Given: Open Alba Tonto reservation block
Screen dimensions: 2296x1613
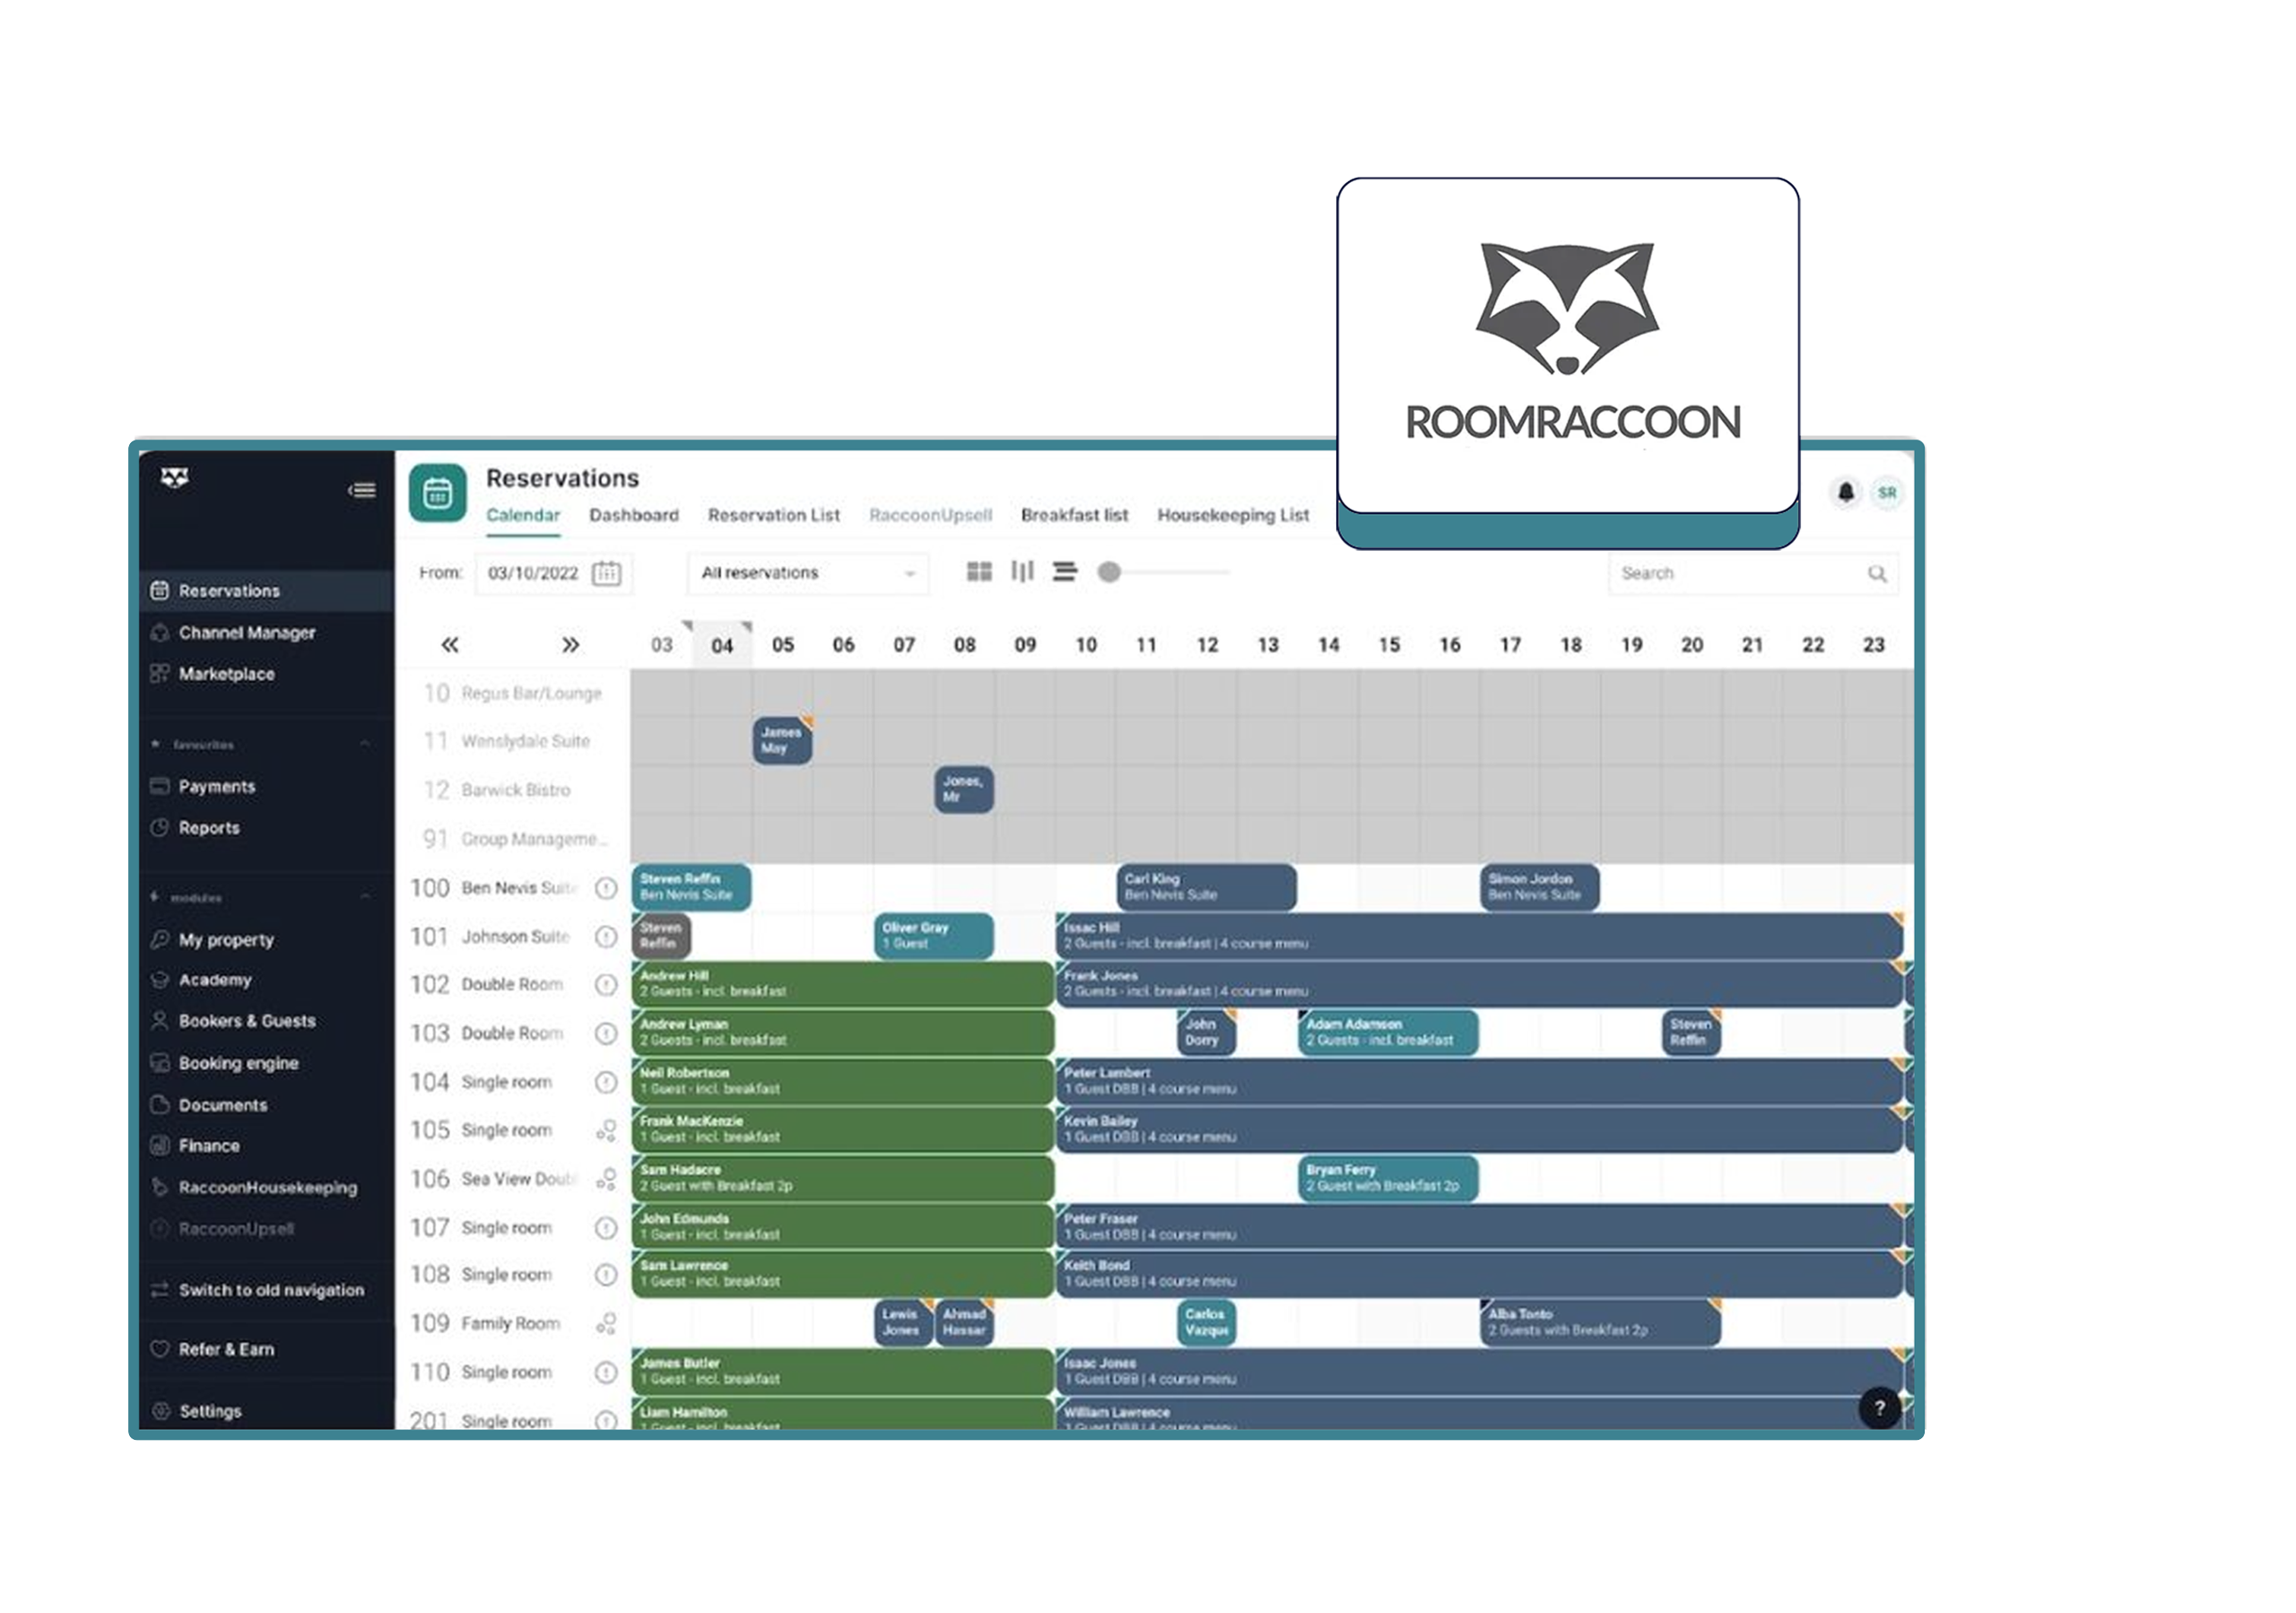Looking at the screenshot, I should pyautogui.click(x=1600, y=1323).
